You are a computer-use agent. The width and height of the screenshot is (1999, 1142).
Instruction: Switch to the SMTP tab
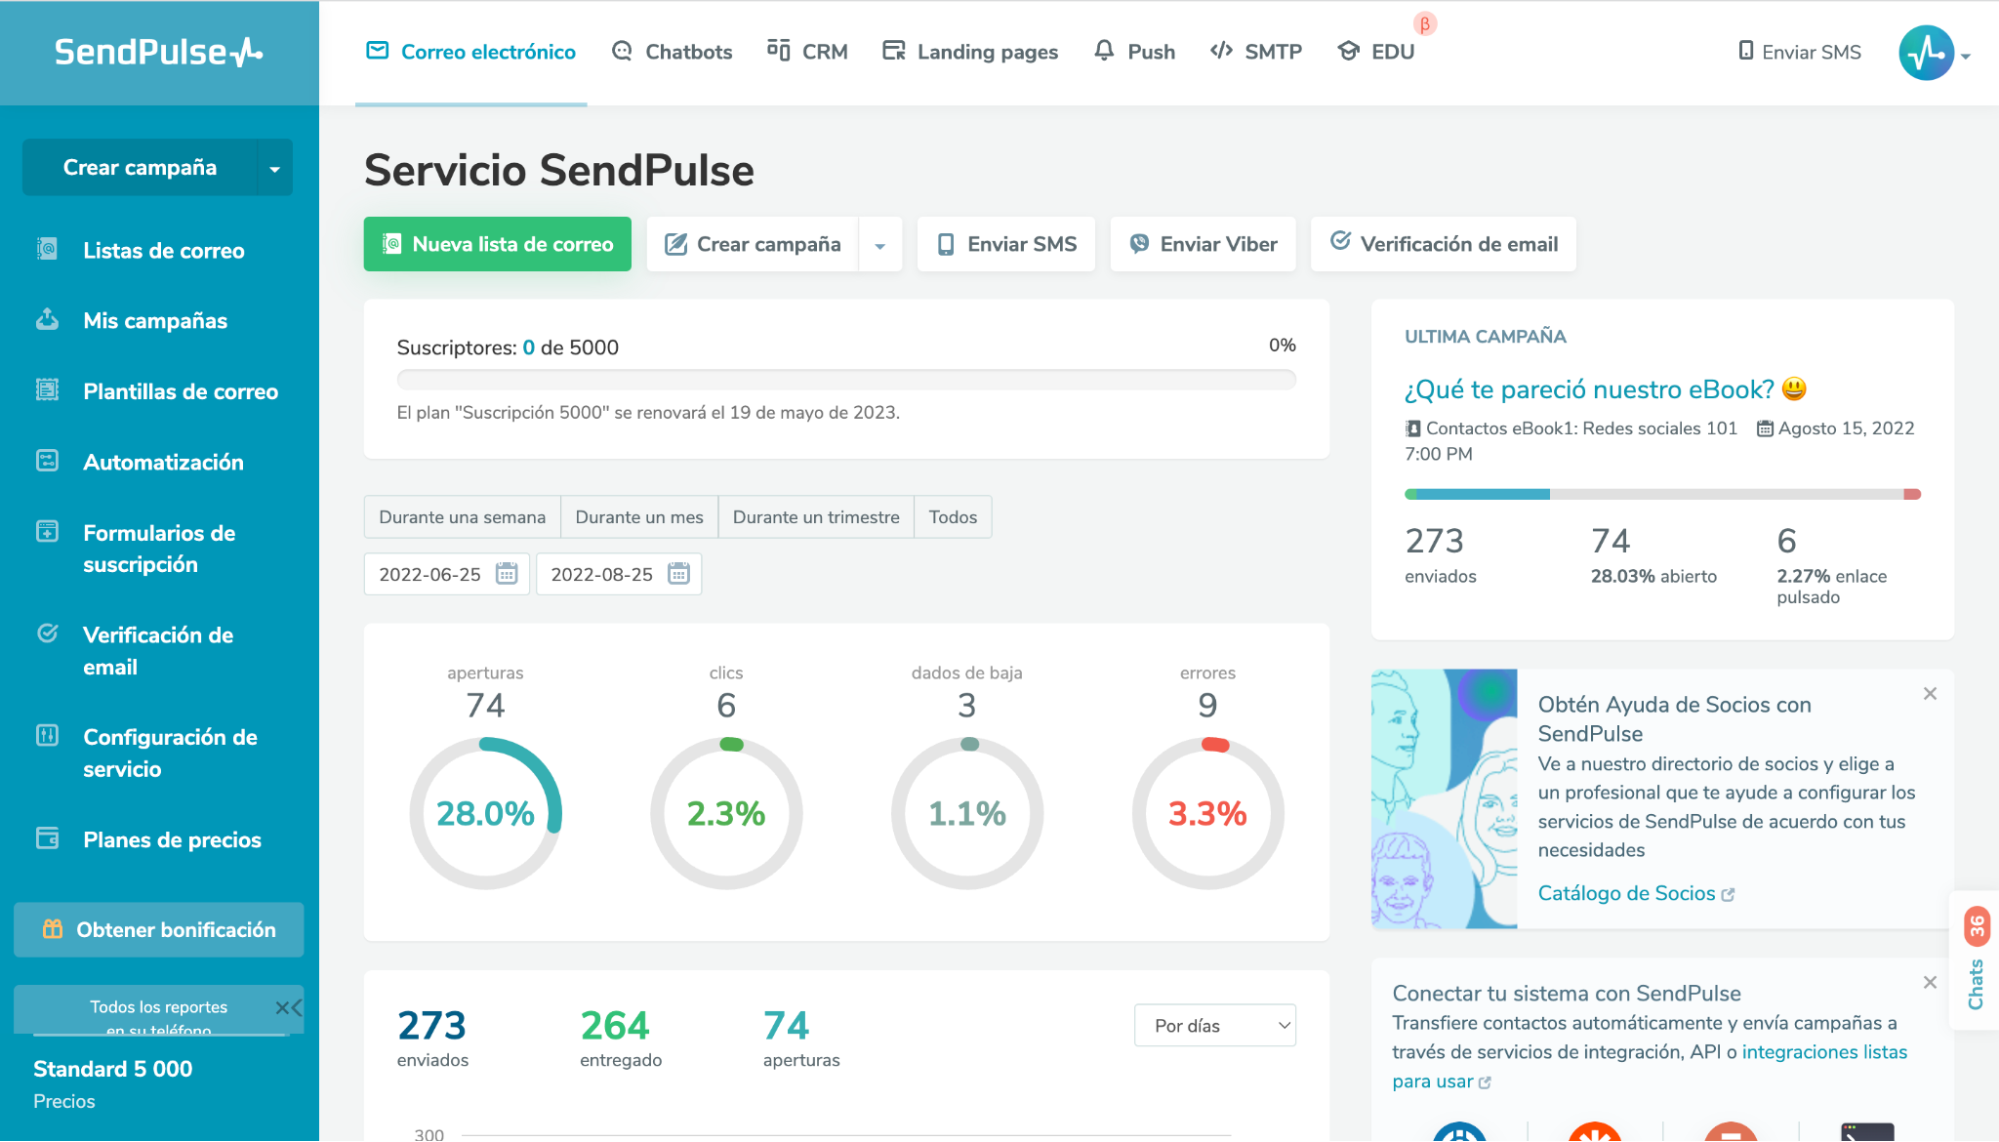1256,52
